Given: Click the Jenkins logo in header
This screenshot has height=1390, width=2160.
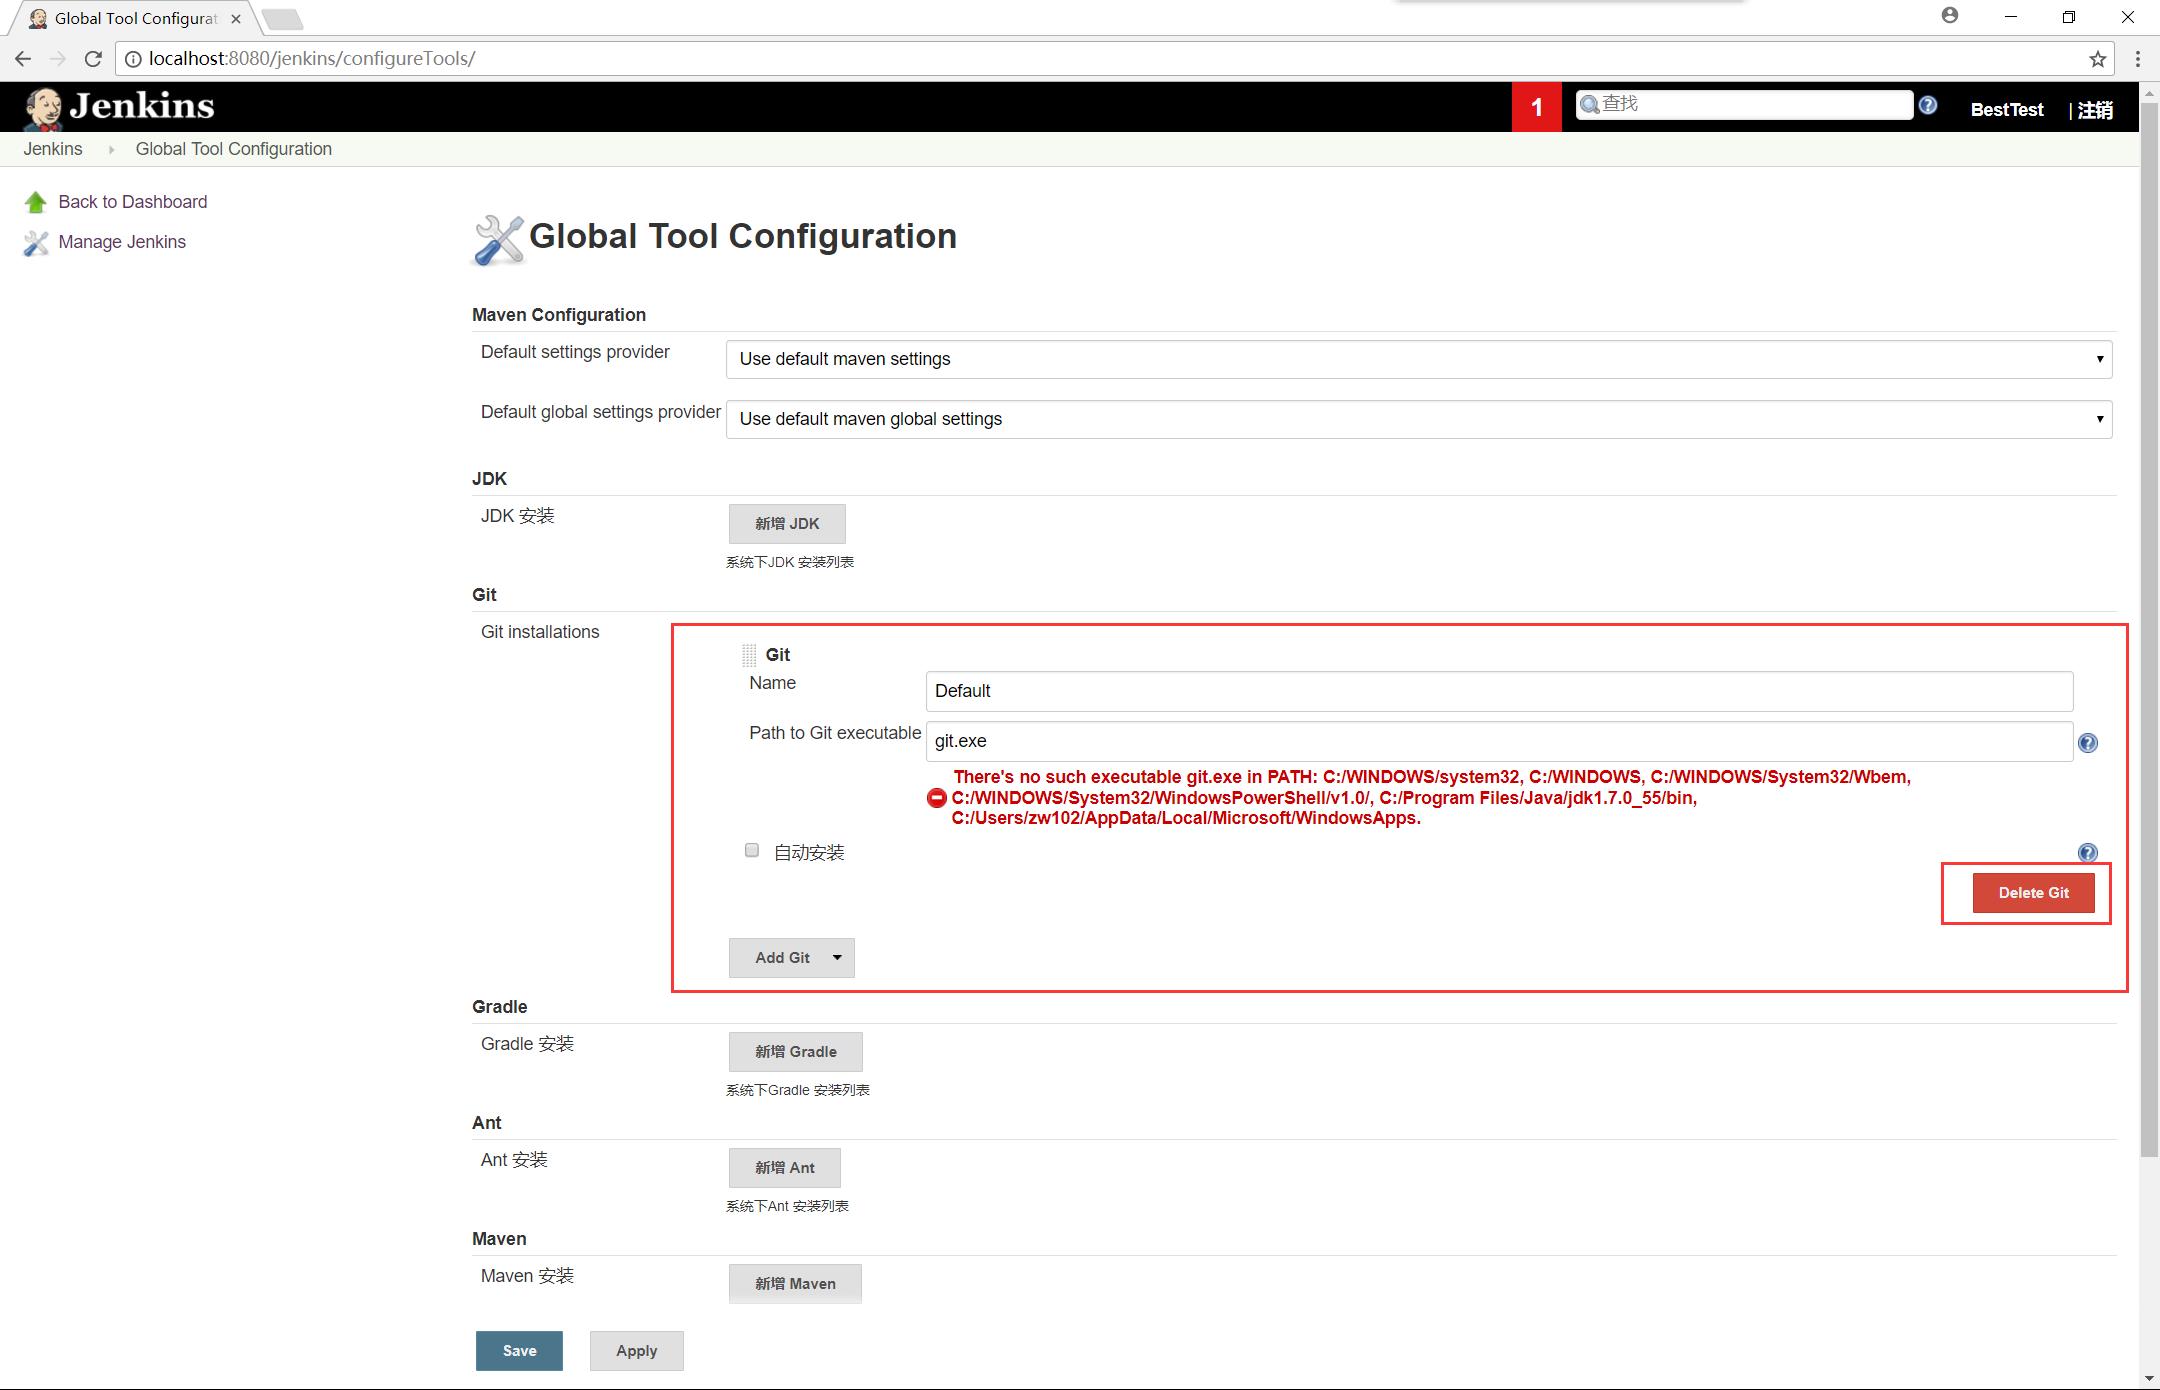Looking at the screenshot, I should coord(119,107).
